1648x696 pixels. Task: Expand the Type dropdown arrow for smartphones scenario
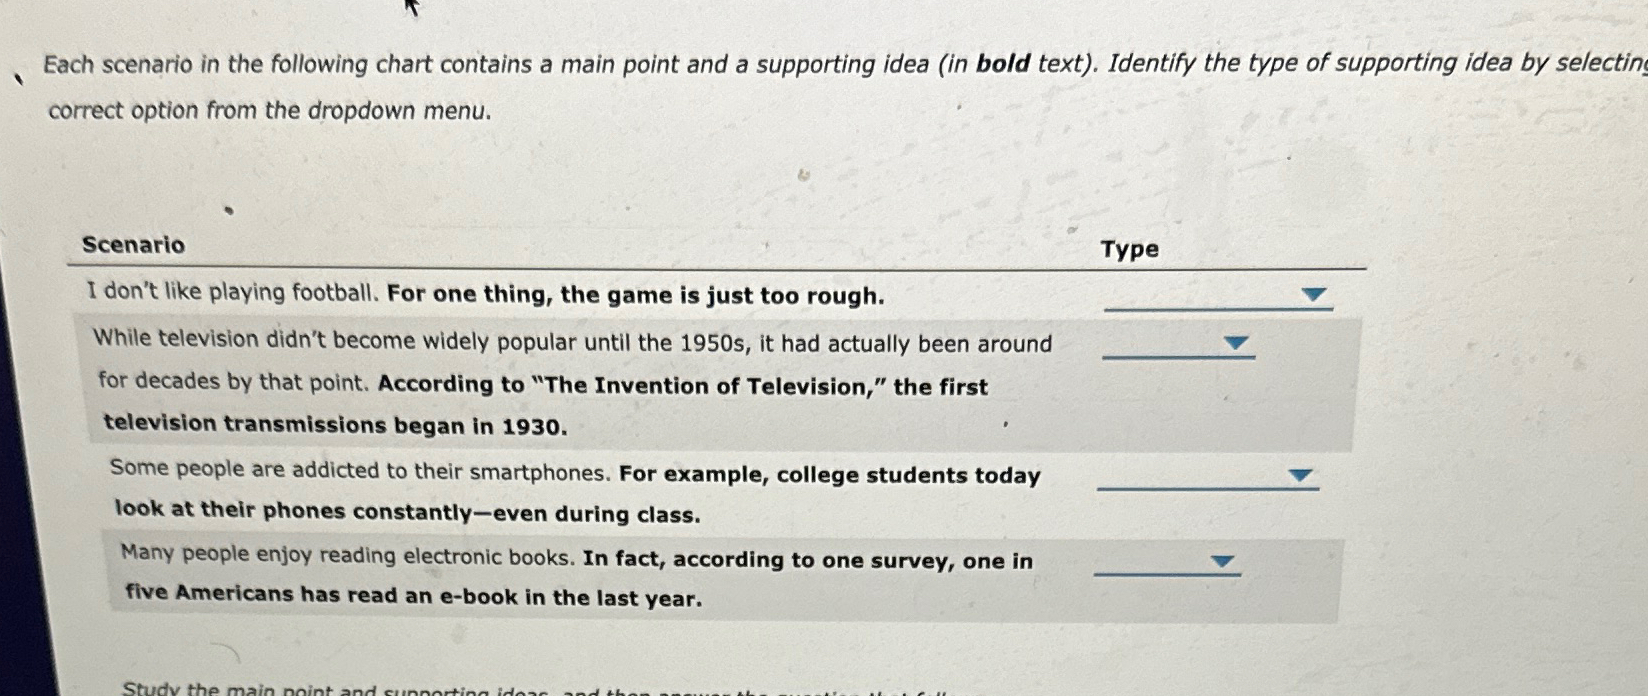(x=1301, y=475)
